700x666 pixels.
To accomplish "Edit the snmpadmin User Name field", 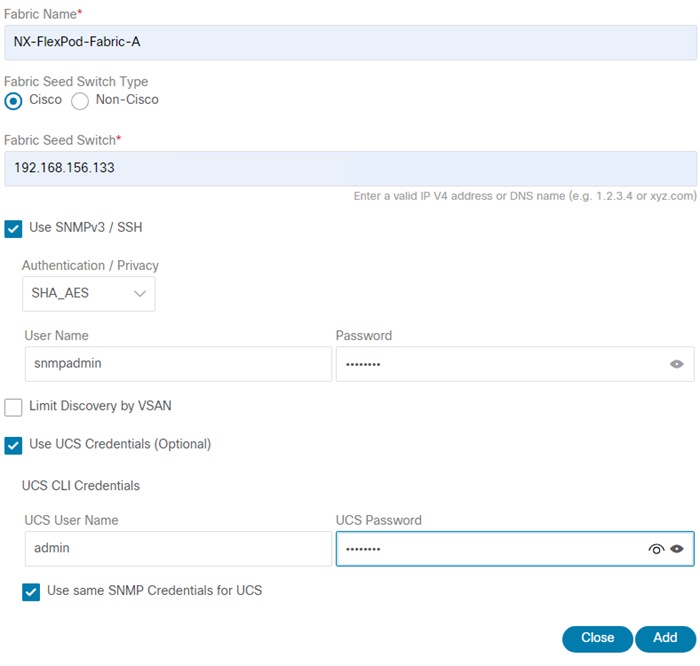I will pos(177,364).
